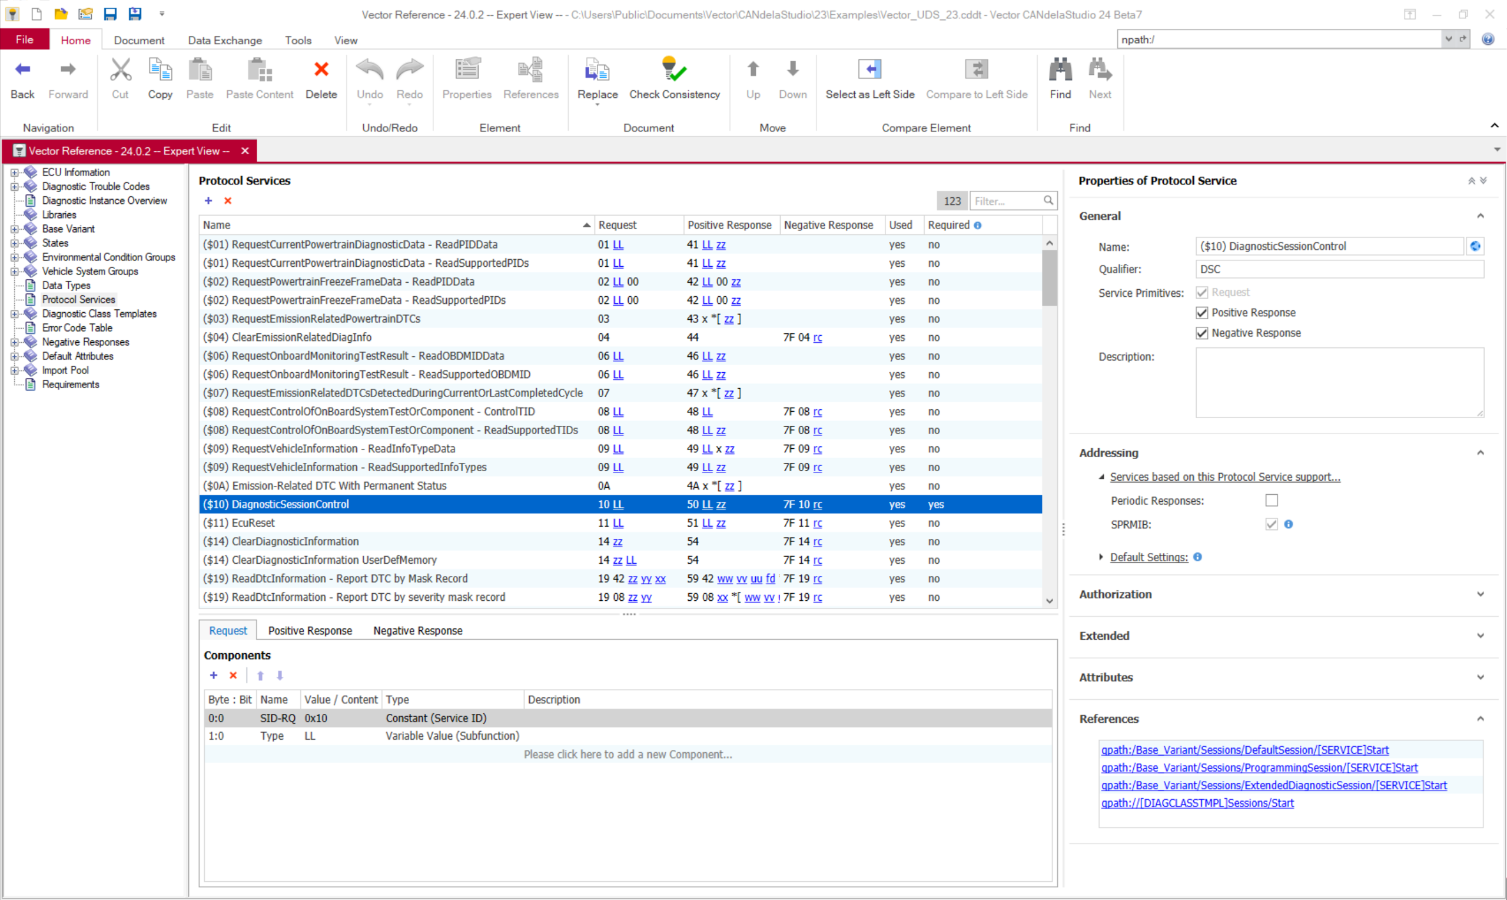Collapse the General section
Screen dimensions: 1507x900
coord(1480,216)
